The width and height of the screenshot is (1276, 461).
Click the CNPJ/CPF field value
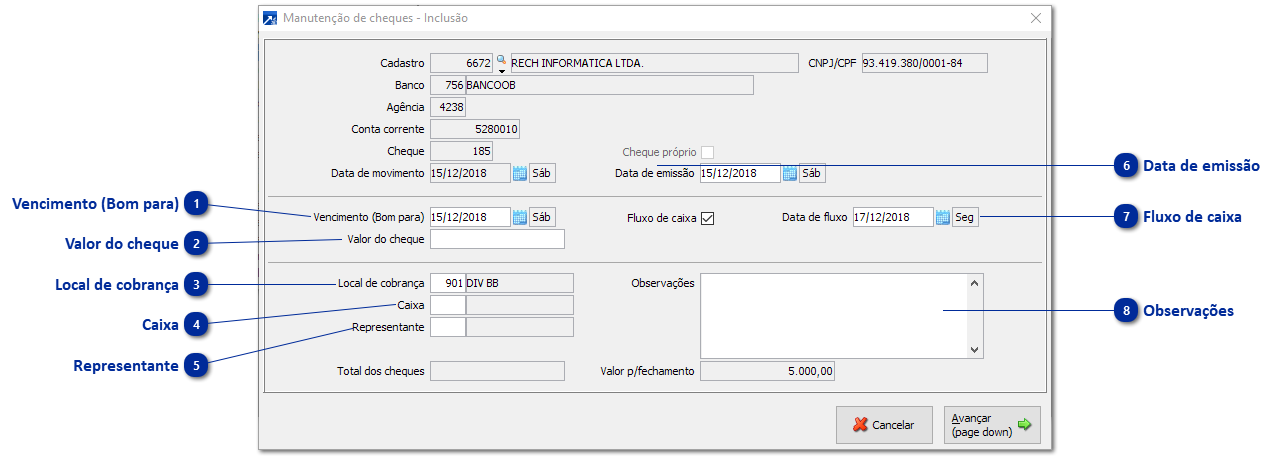923,63
